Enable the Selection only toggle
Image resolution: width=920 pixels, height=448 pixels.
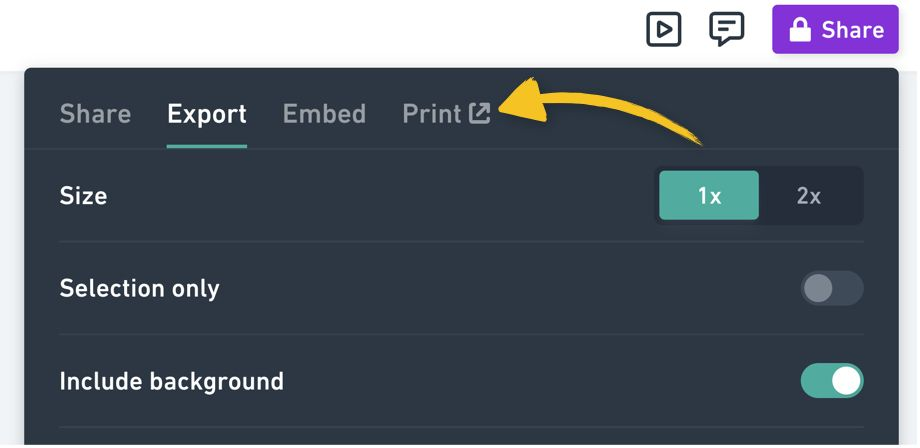tap(831, 289)
